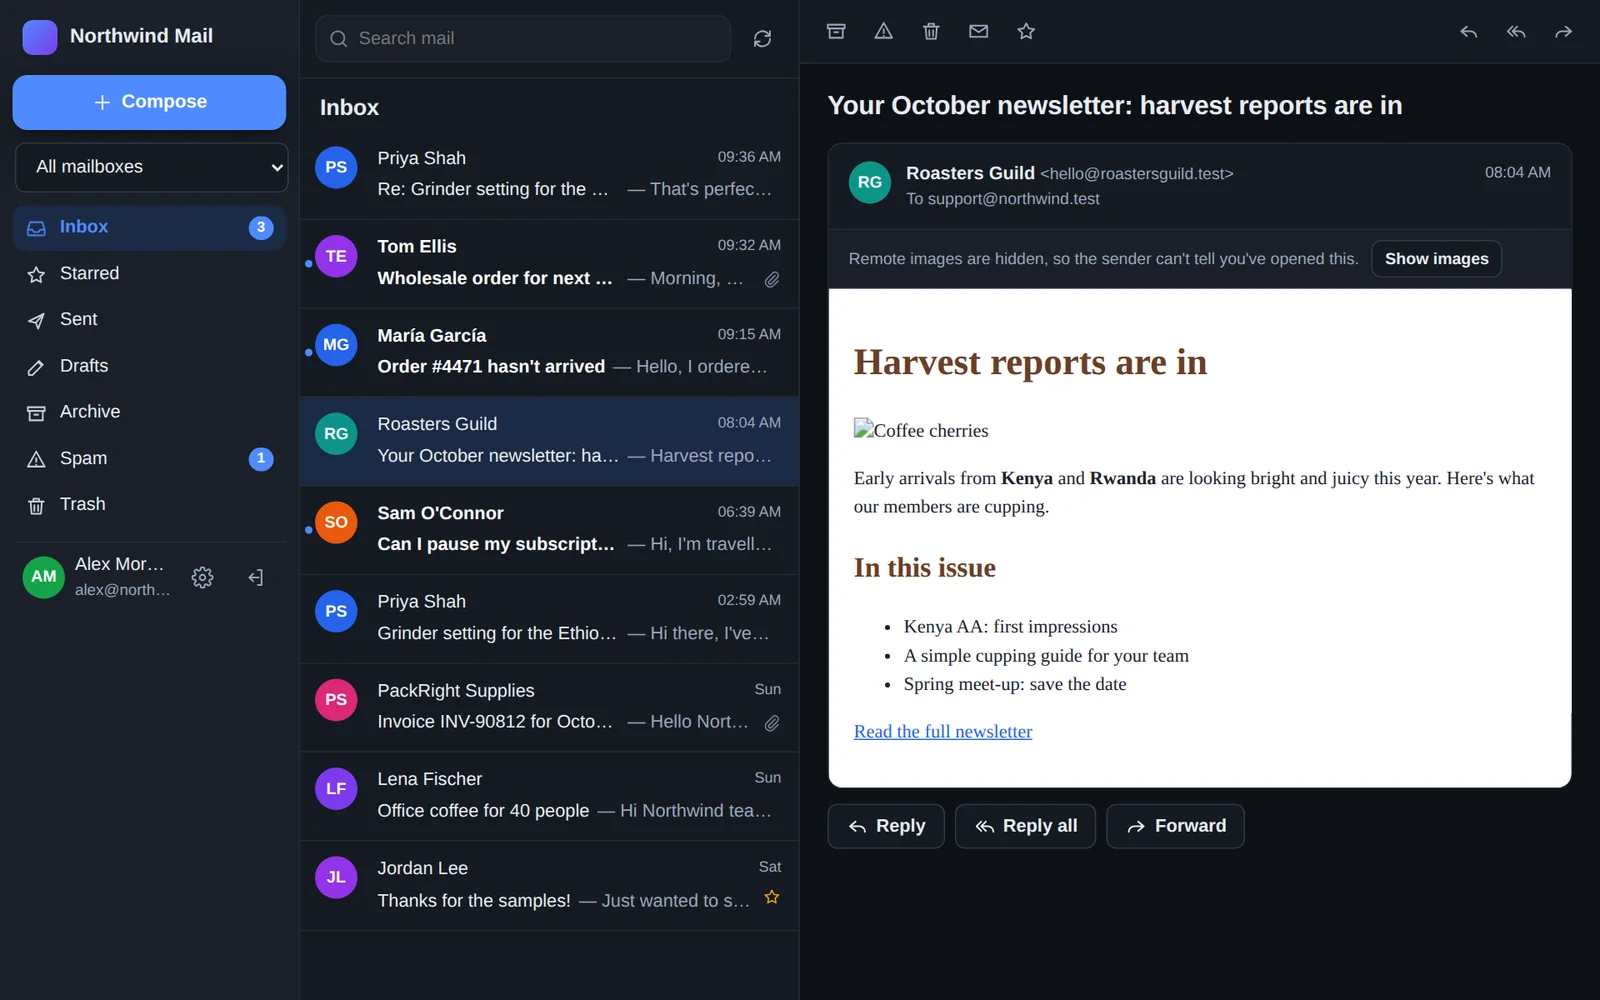Open María García Order #4471 email
This screenshot has width=1600, height=1000.
(x=549, y=352)
